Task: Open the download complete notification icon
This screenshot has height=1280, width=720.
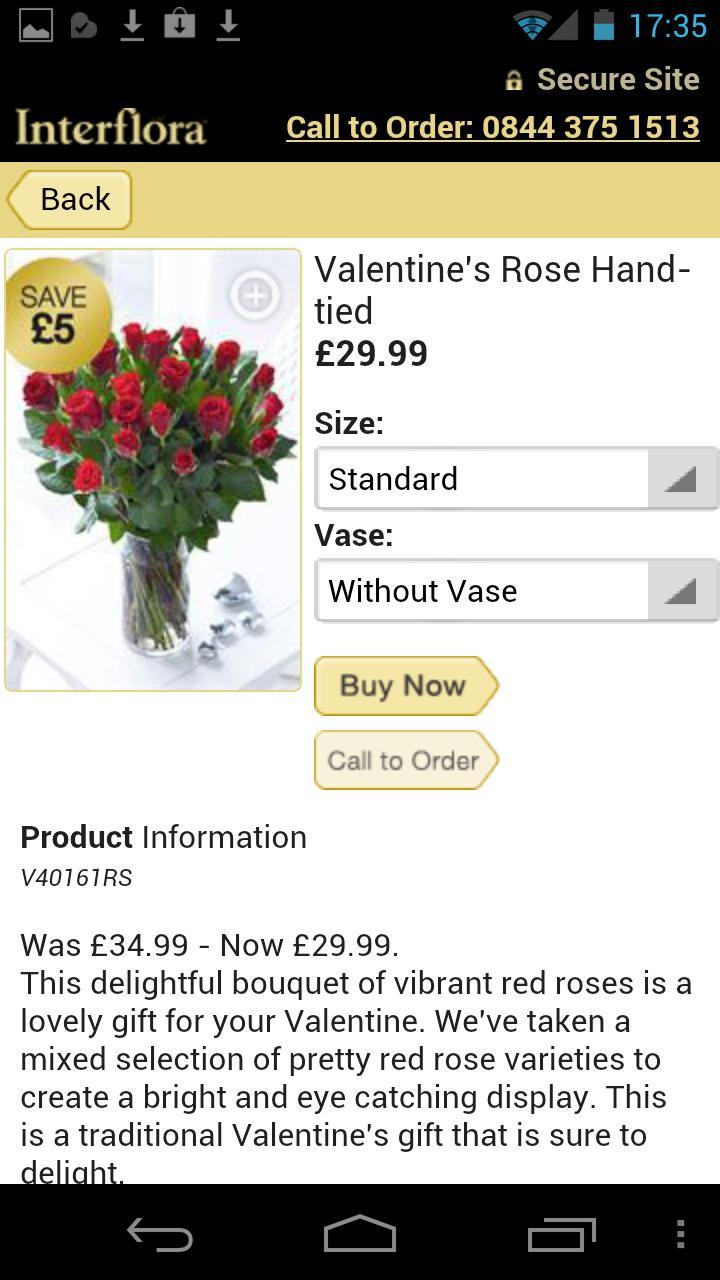Action: (131, 26)
